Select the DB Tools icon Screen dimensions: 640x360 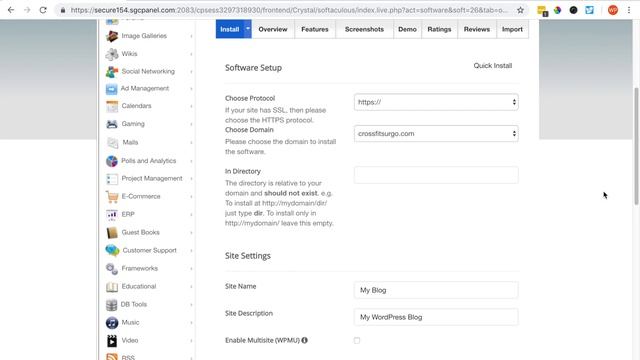point(111,304)
